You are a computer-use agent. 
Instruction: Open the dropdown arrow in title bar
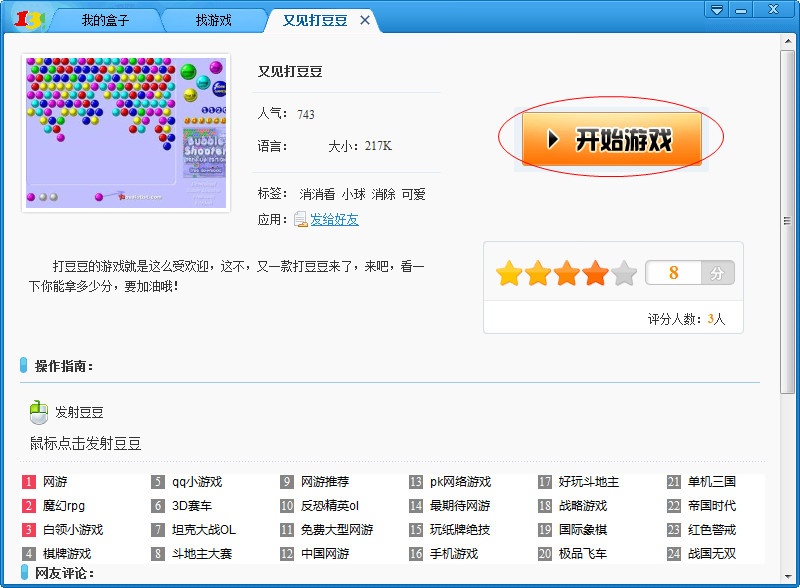pos(714,9)
